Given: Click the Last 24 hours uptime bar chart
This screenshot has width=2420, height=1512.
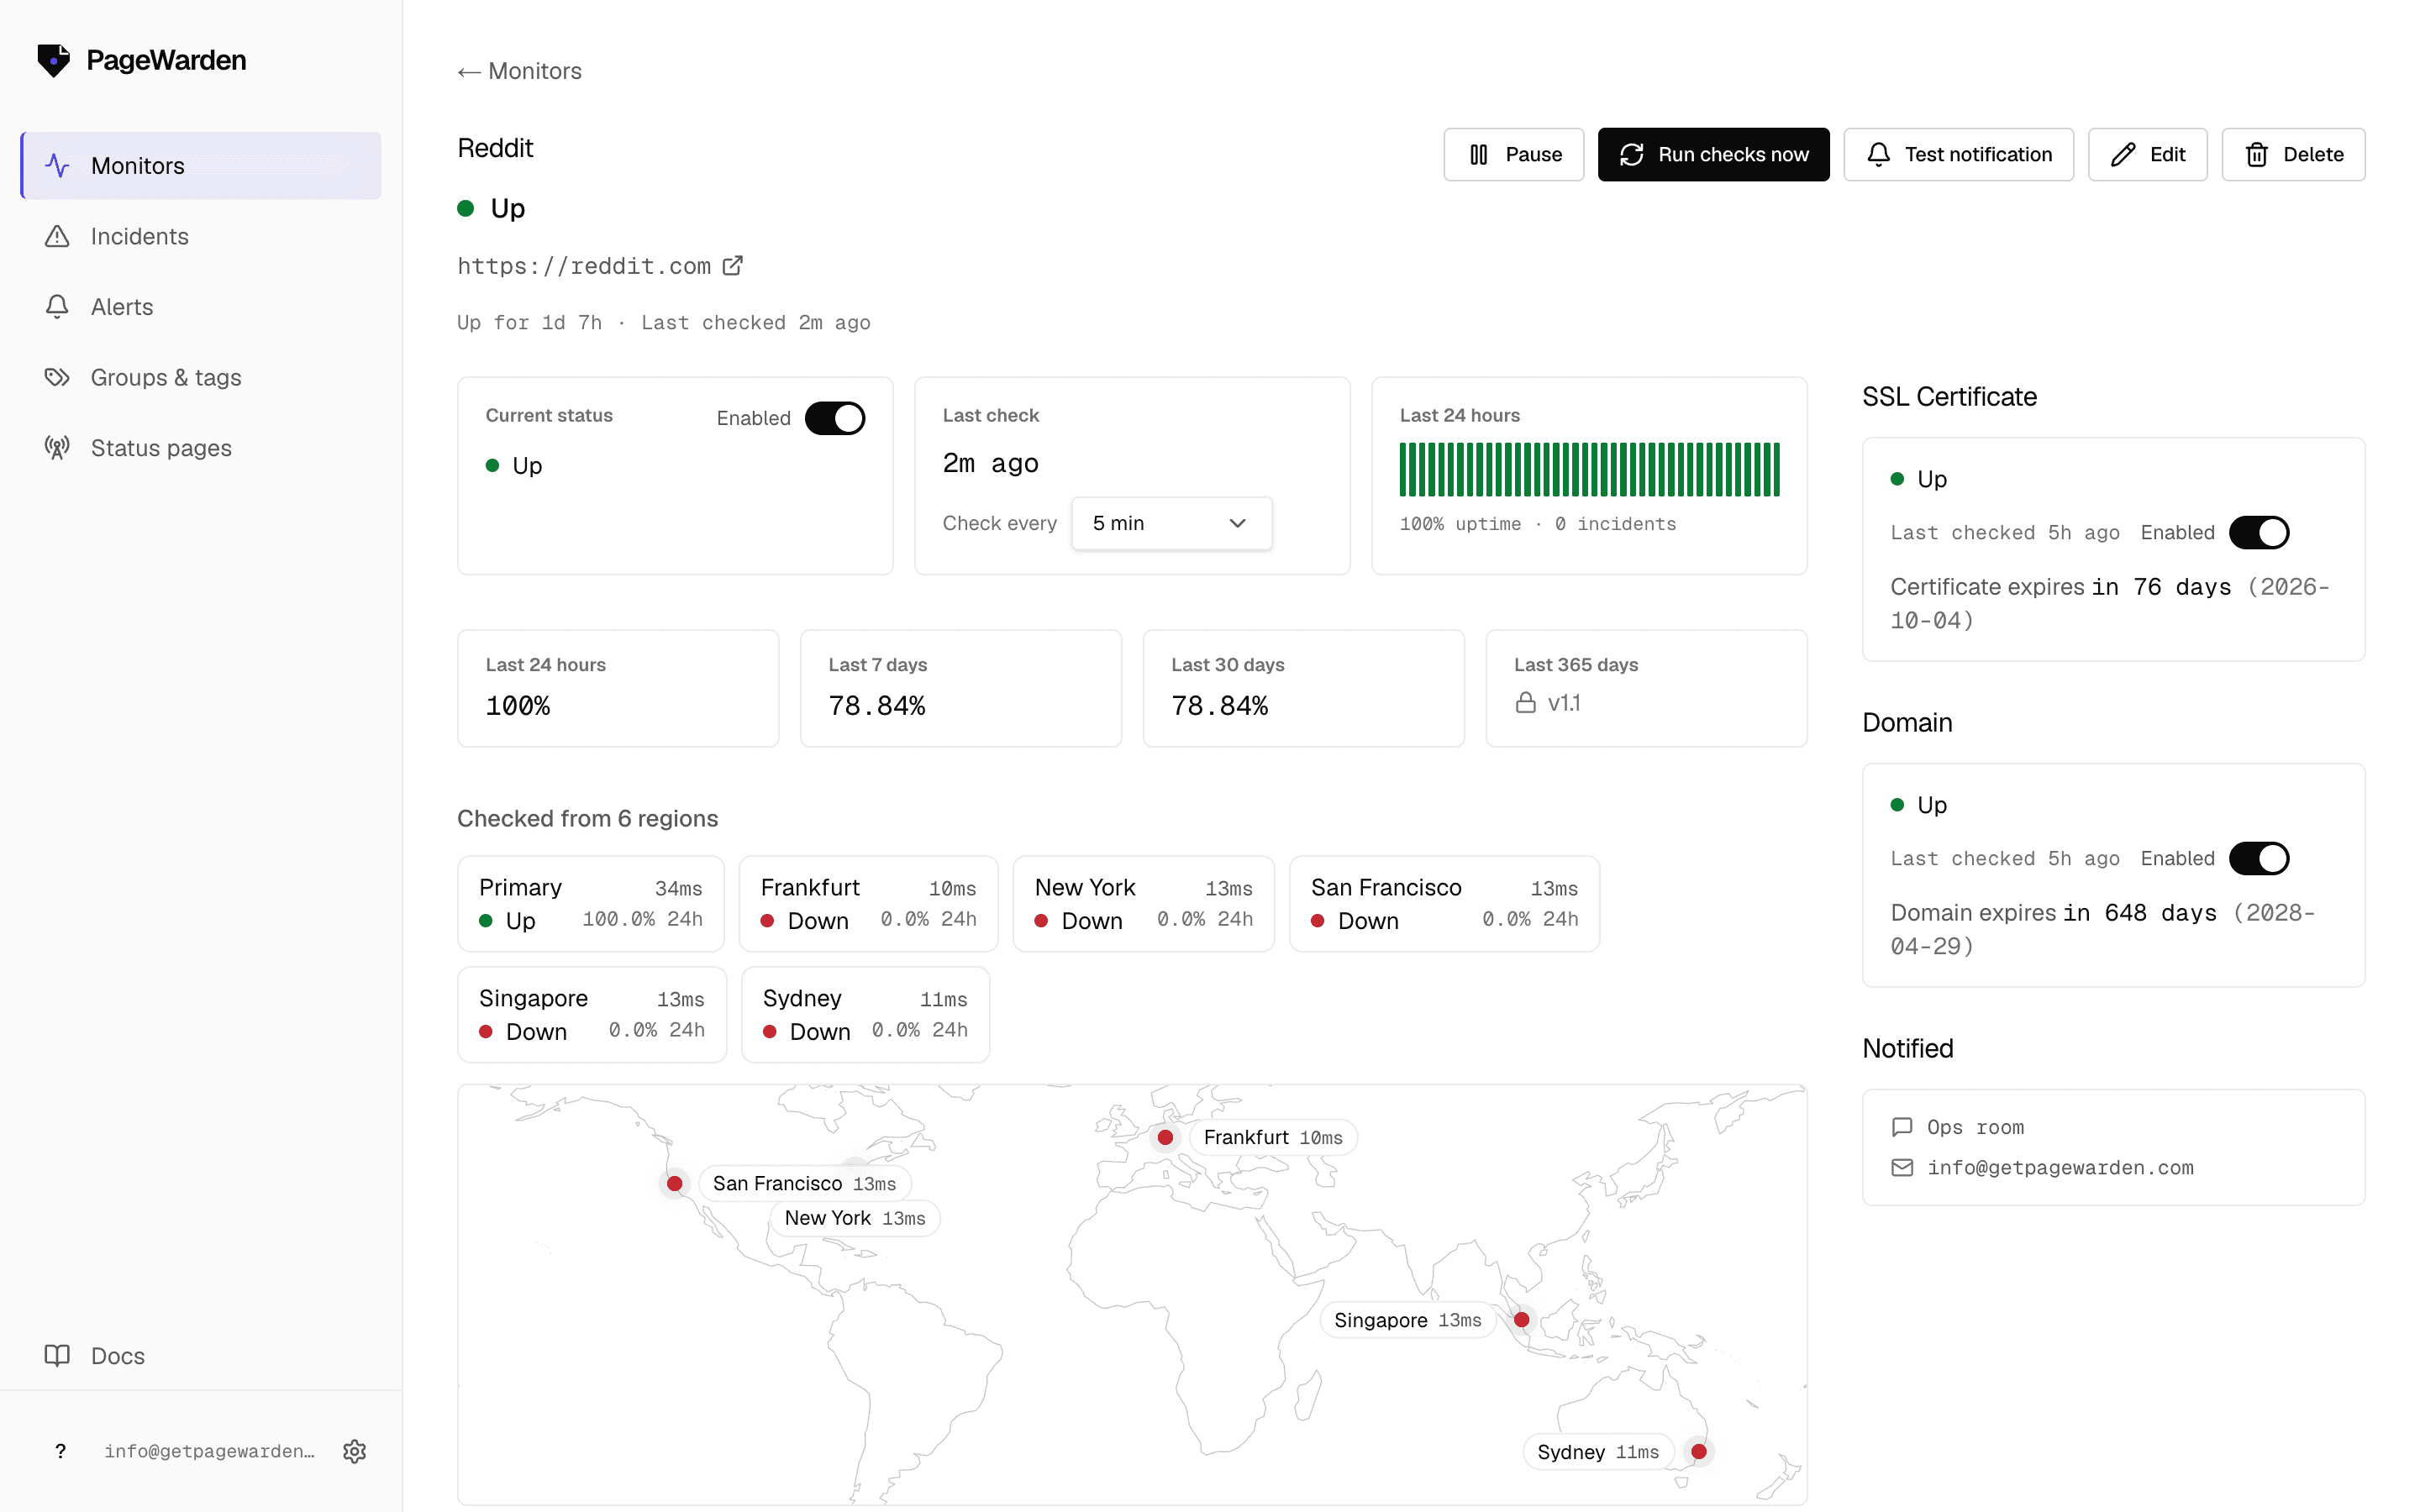Looking at the screenshot, I should click(1589, 469).
